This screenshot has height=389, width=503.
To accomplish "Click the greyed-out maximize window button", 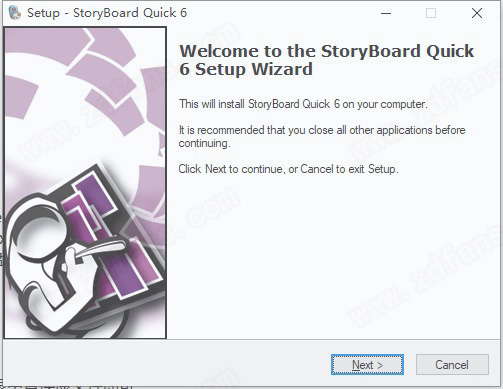I will tap(431, 13).
